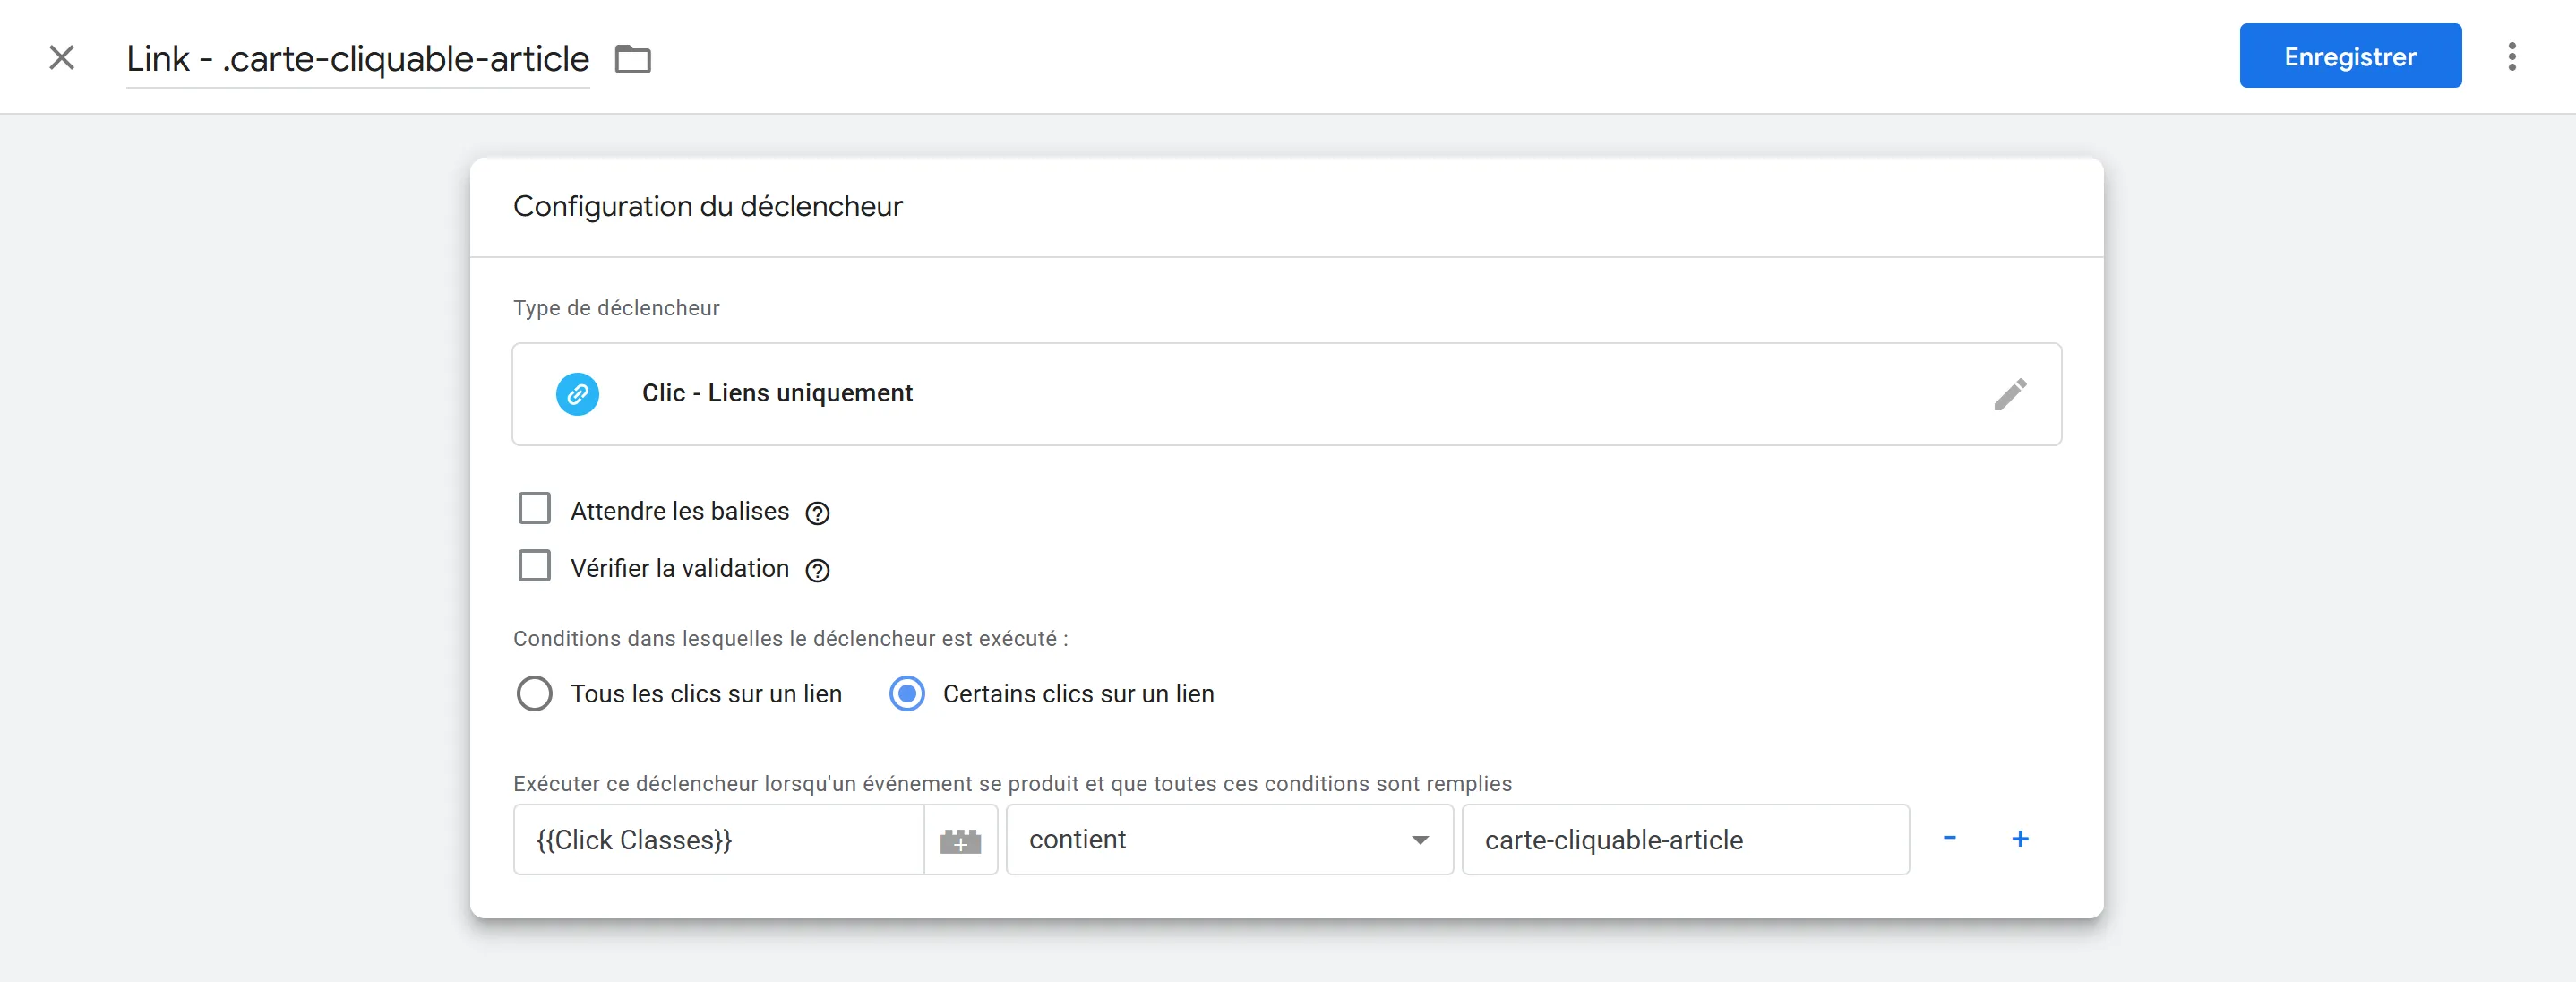Click the Type de déclencheur label
This screenshot has width=2576, height=982.
pyautogui.click(x=616, y=308)
